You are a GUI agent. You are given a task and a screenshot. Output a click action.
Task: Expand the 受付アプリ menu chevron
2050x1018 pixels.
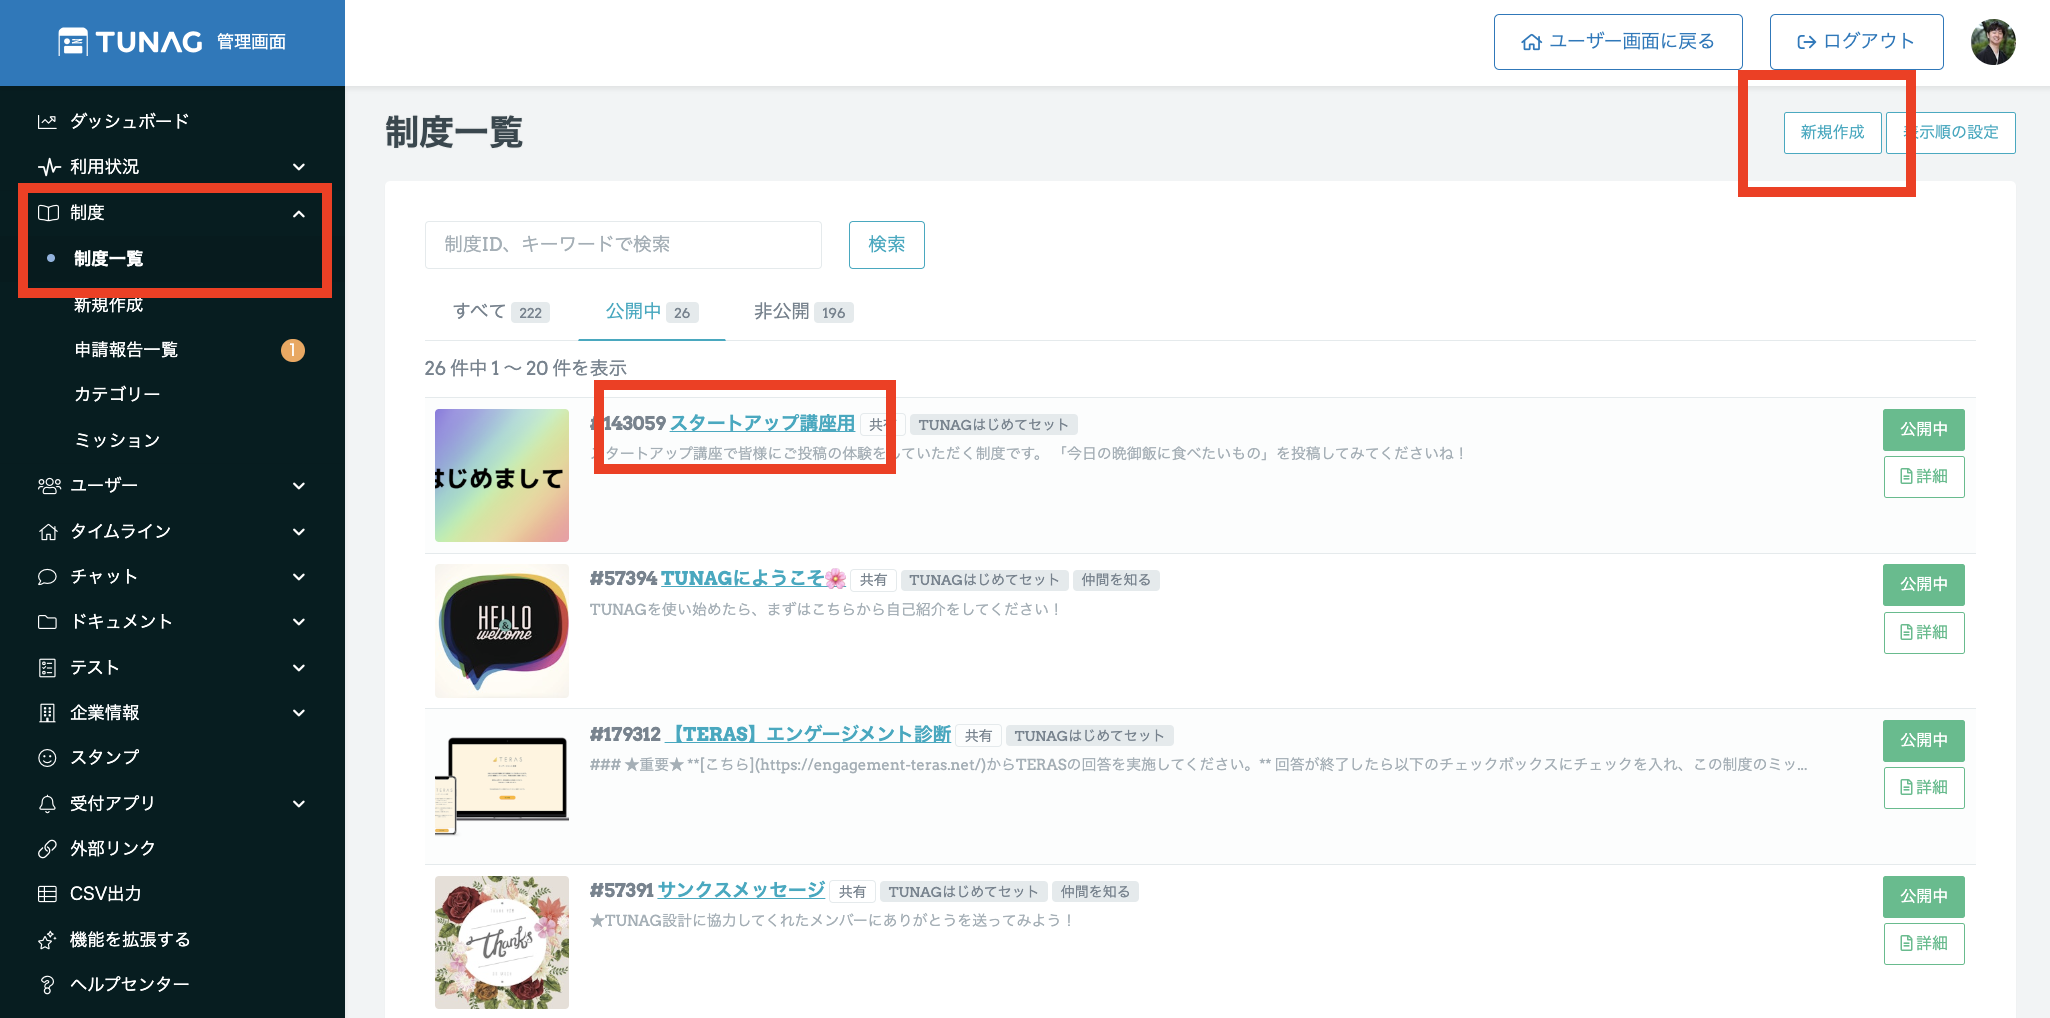[x=298, y=804]
